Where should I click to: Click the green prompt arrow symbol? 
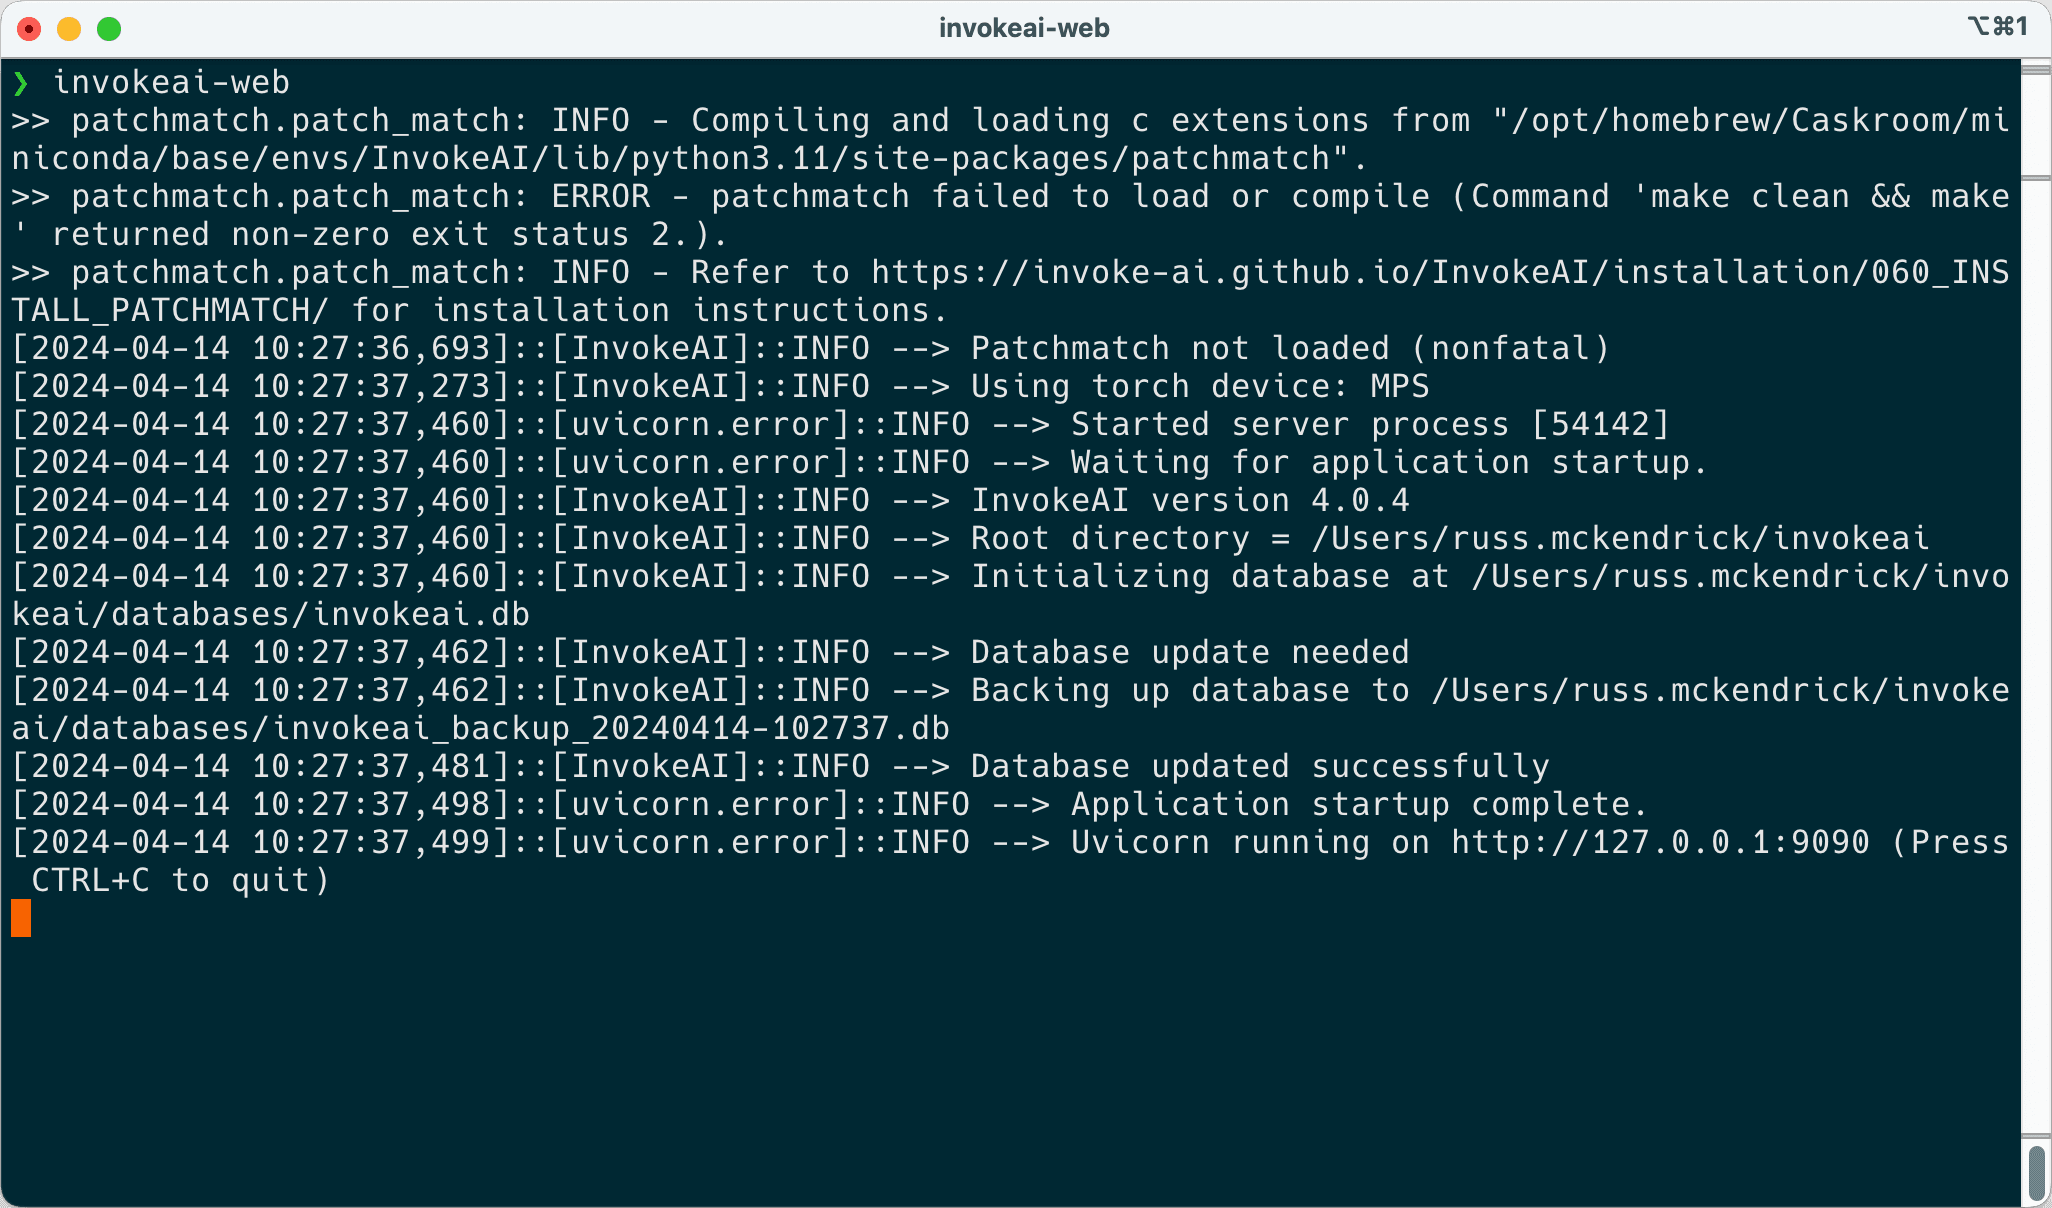[21, 83]
